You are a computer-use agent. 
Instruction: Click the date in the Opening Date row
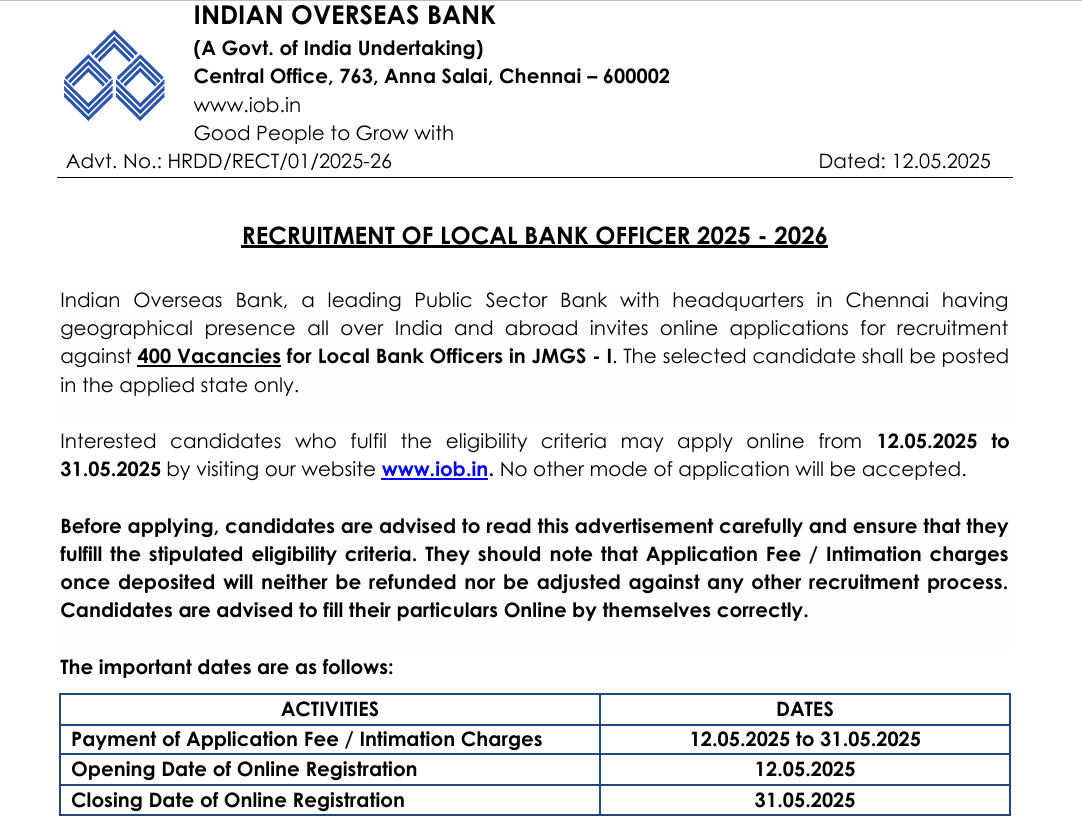[805, 769]
